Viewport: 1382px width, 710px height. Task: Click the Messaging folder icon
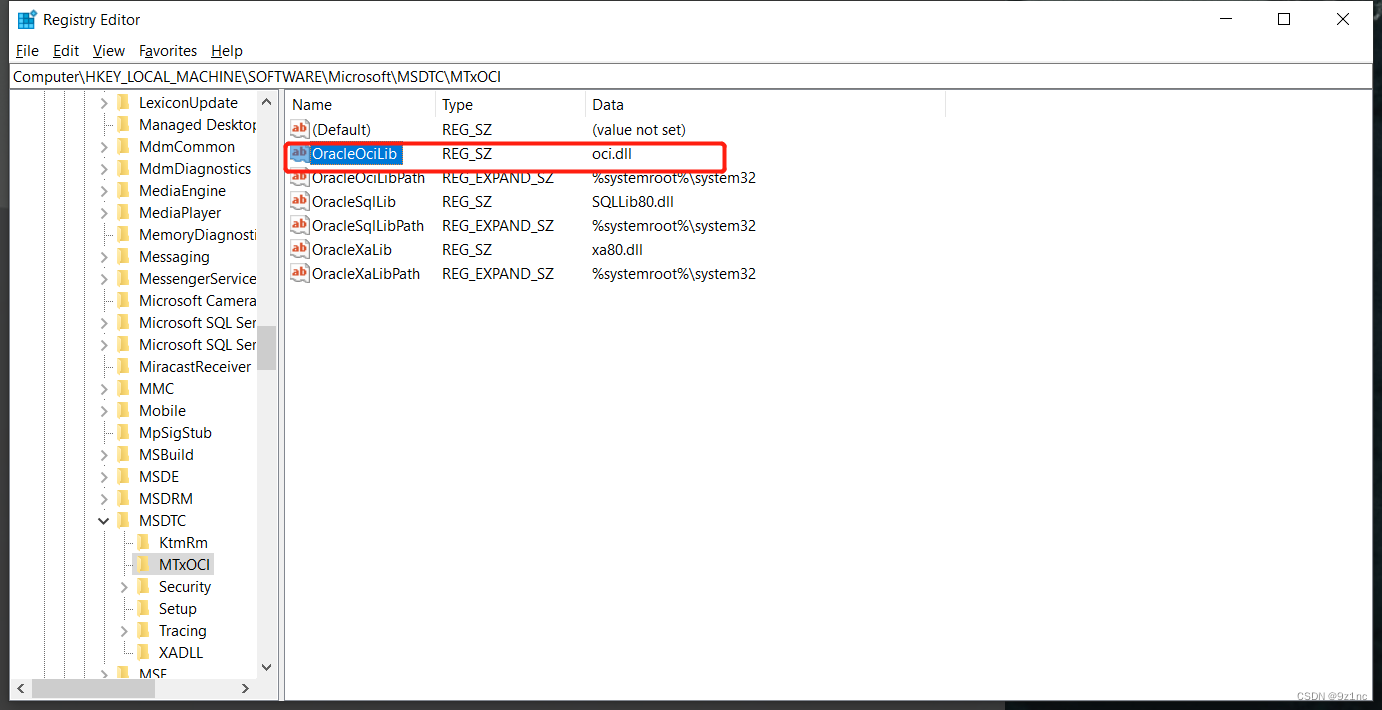(124, 257)
